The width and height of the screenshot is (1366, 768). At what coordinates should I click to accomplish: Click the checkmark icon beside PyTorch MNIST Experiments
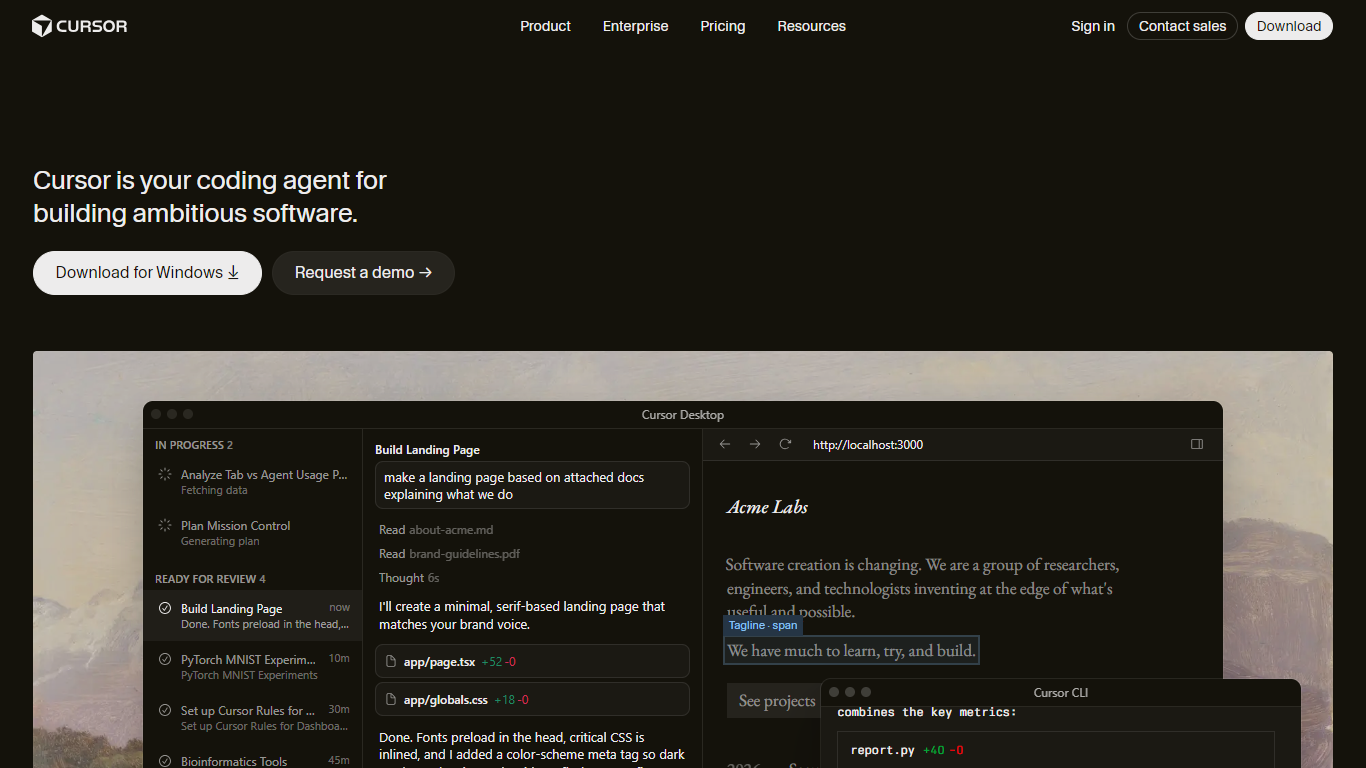(165, 659)
